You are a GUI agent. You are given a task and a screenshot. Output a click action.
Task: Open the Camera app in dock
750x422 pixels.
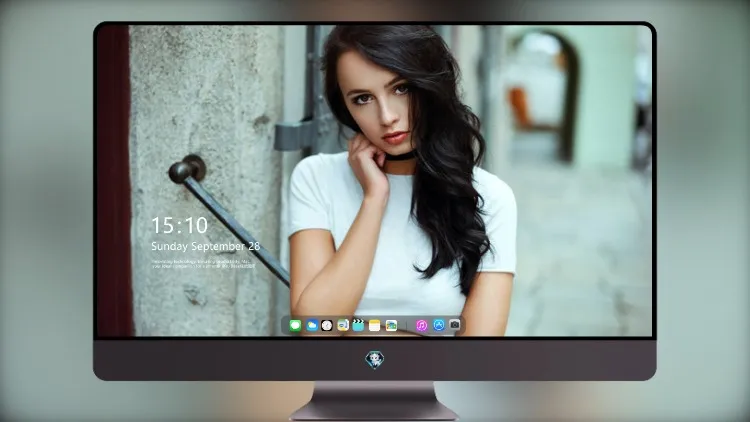pyautogui.click(x=454, y=325)
